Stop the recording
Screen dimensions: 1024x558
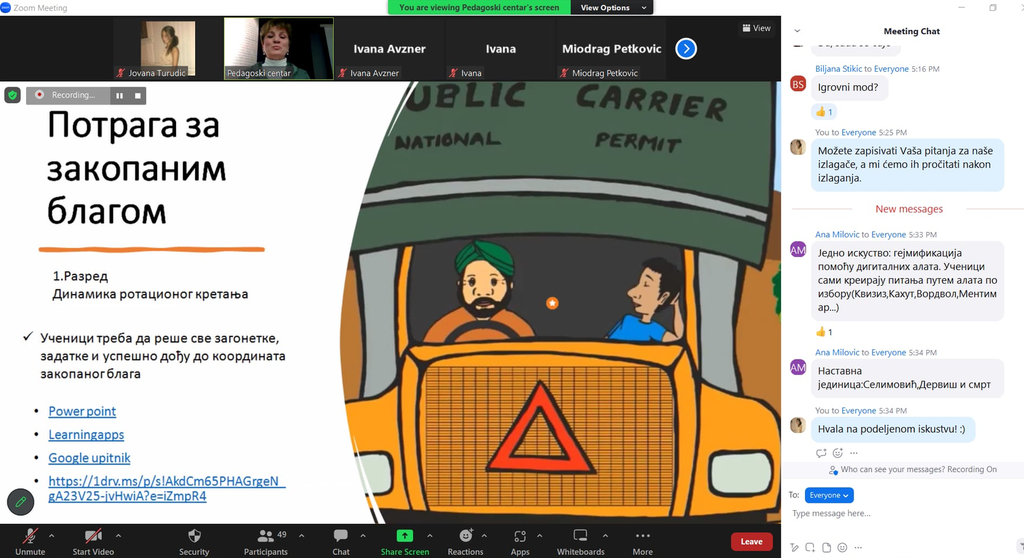(x=138, y=96)
